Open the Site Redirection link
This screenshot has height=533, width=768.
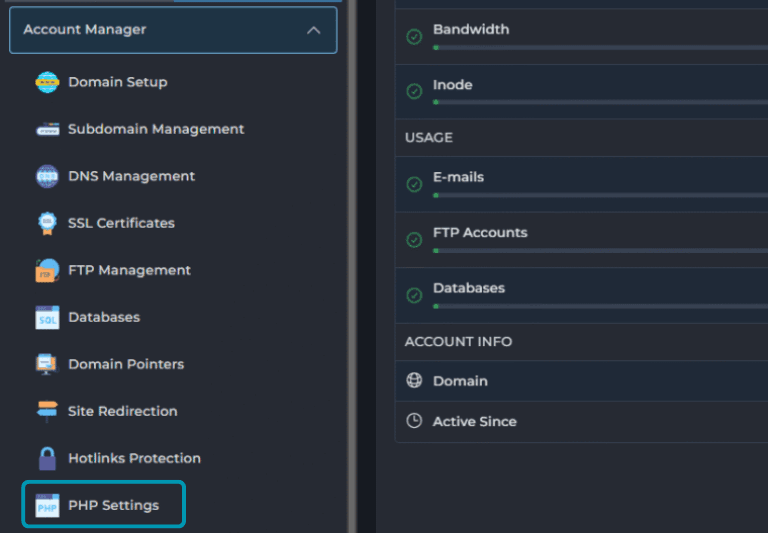click(122, 411)
